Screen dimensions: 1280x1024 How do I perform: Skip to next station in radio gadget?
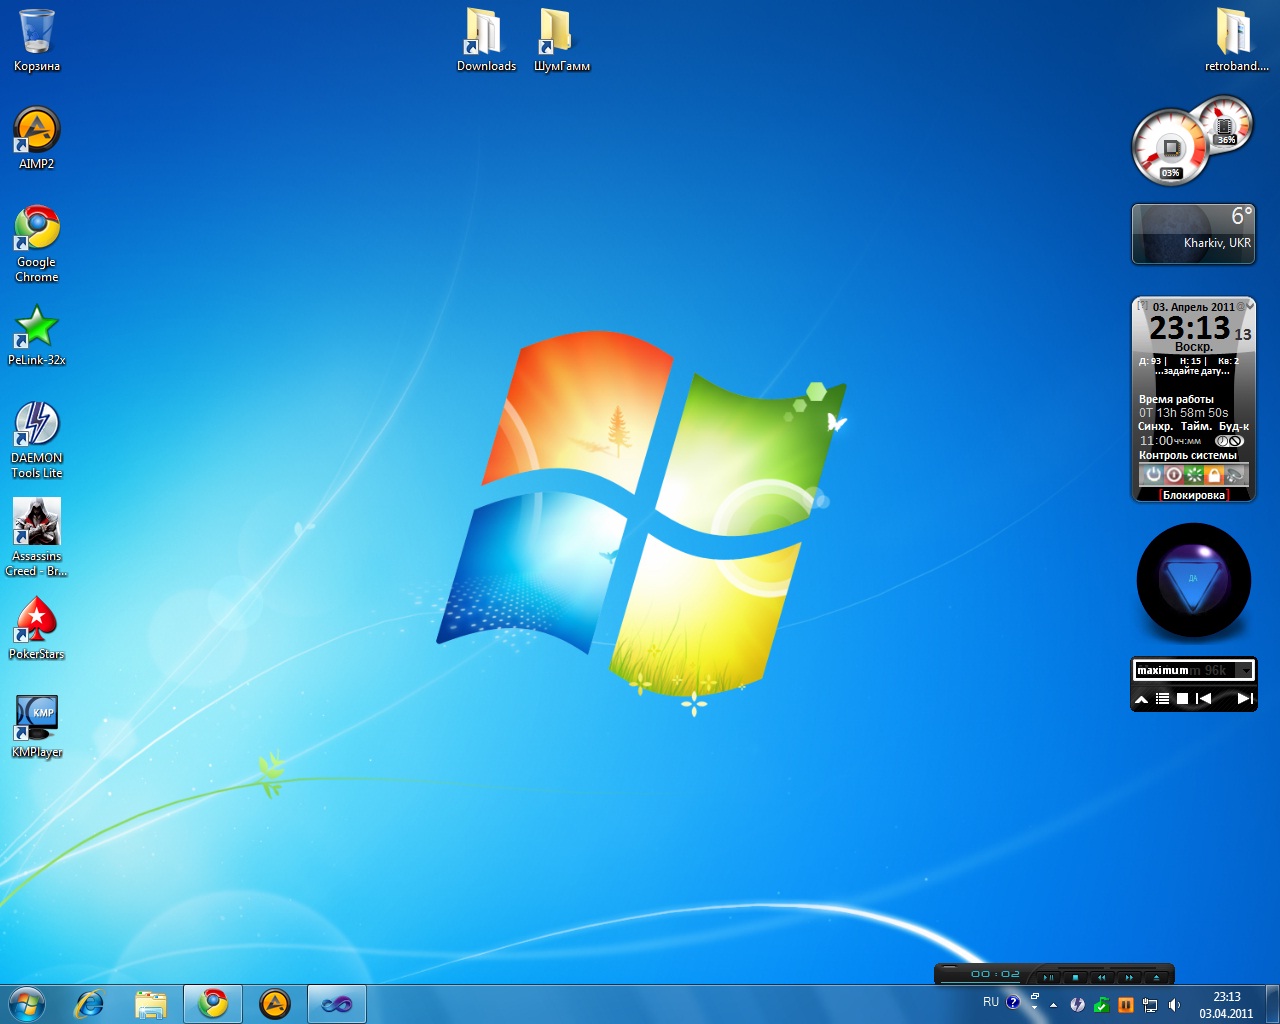coord(1245,699)
